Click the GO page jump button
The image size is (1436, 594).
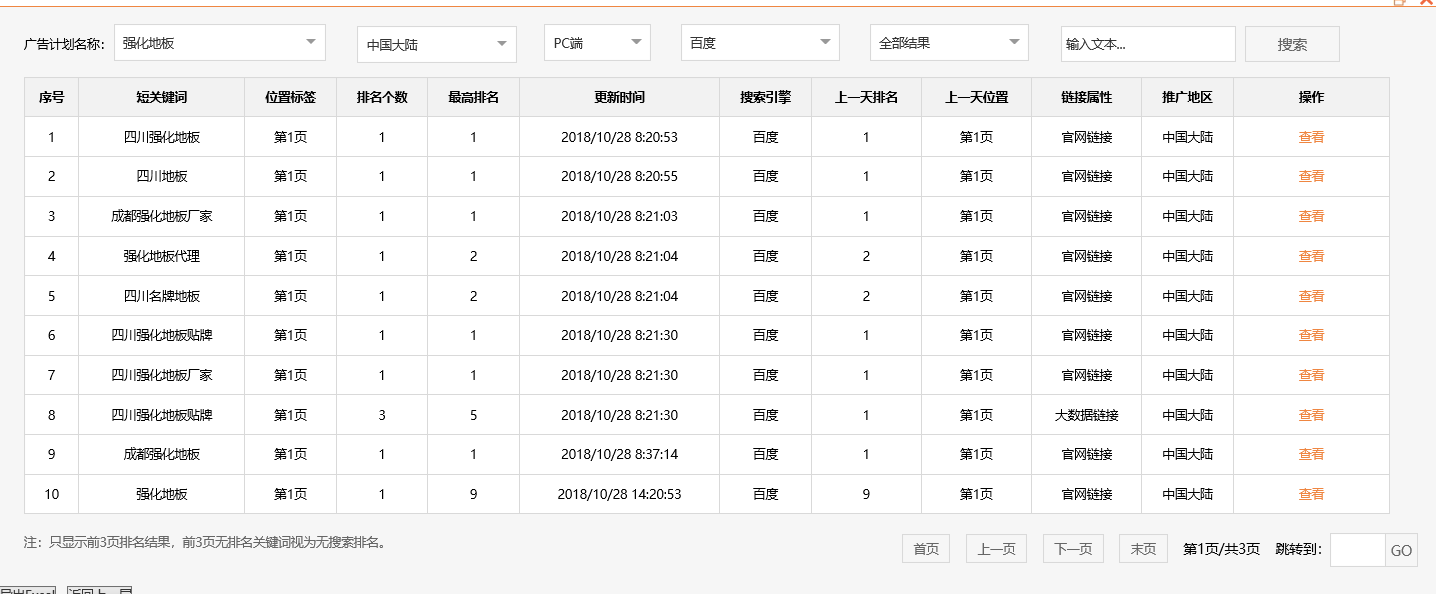pyautogui.click(x=1400, y=550)
